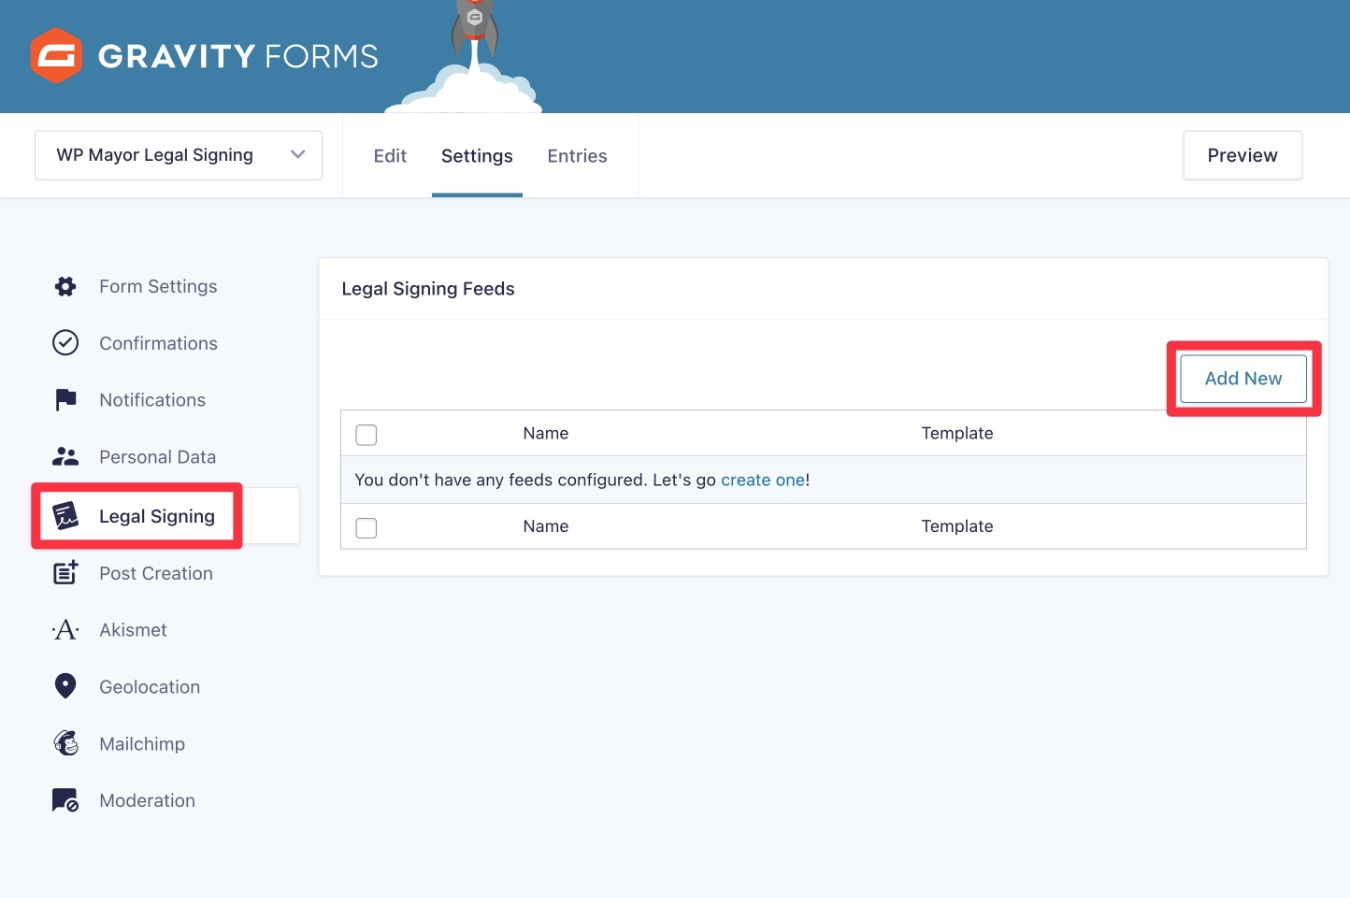This screenshot has height=898, width=1350.
Task: Click the Form Settings gear icon
Action: click(65, 287)
